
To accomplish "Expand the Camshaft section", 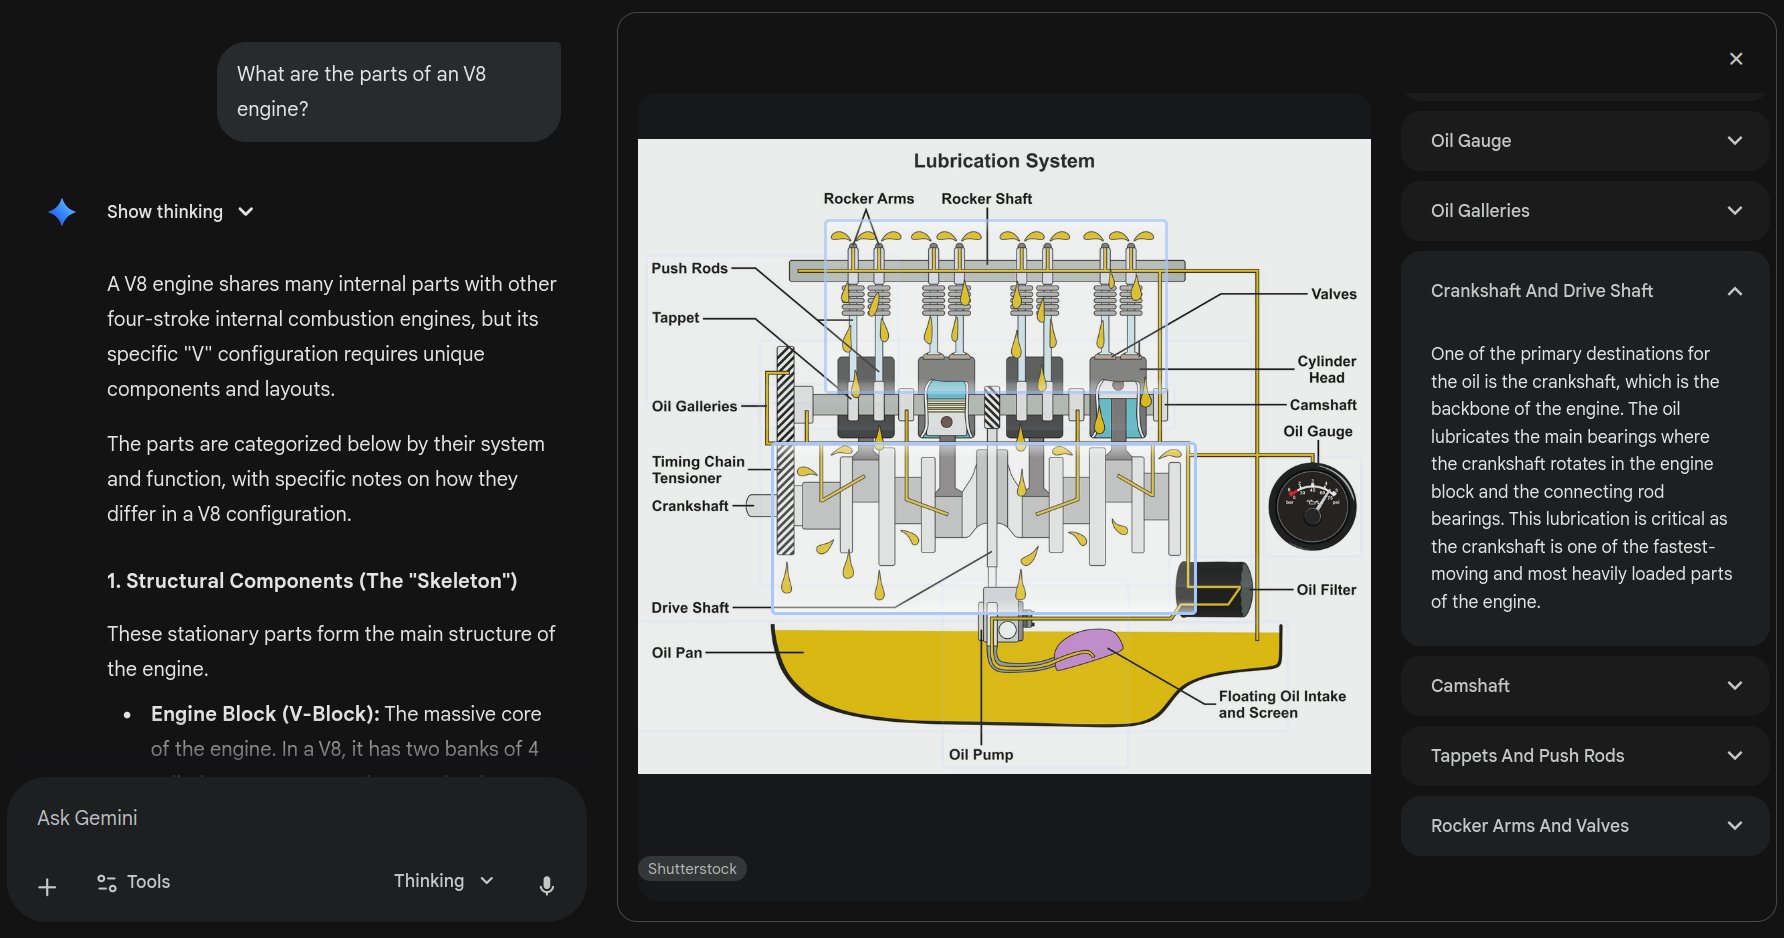I will tap(1584, 686).
